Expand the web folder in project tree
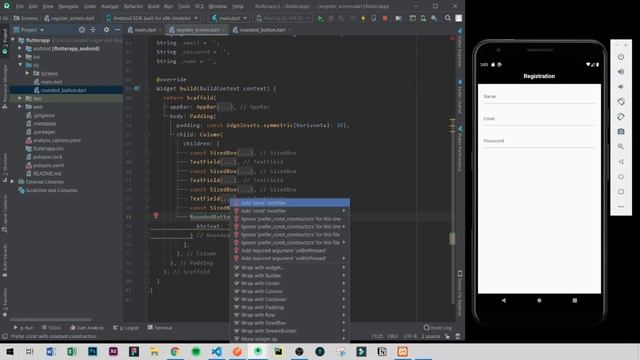The image size is (640, 360). (x=20, y=107)
